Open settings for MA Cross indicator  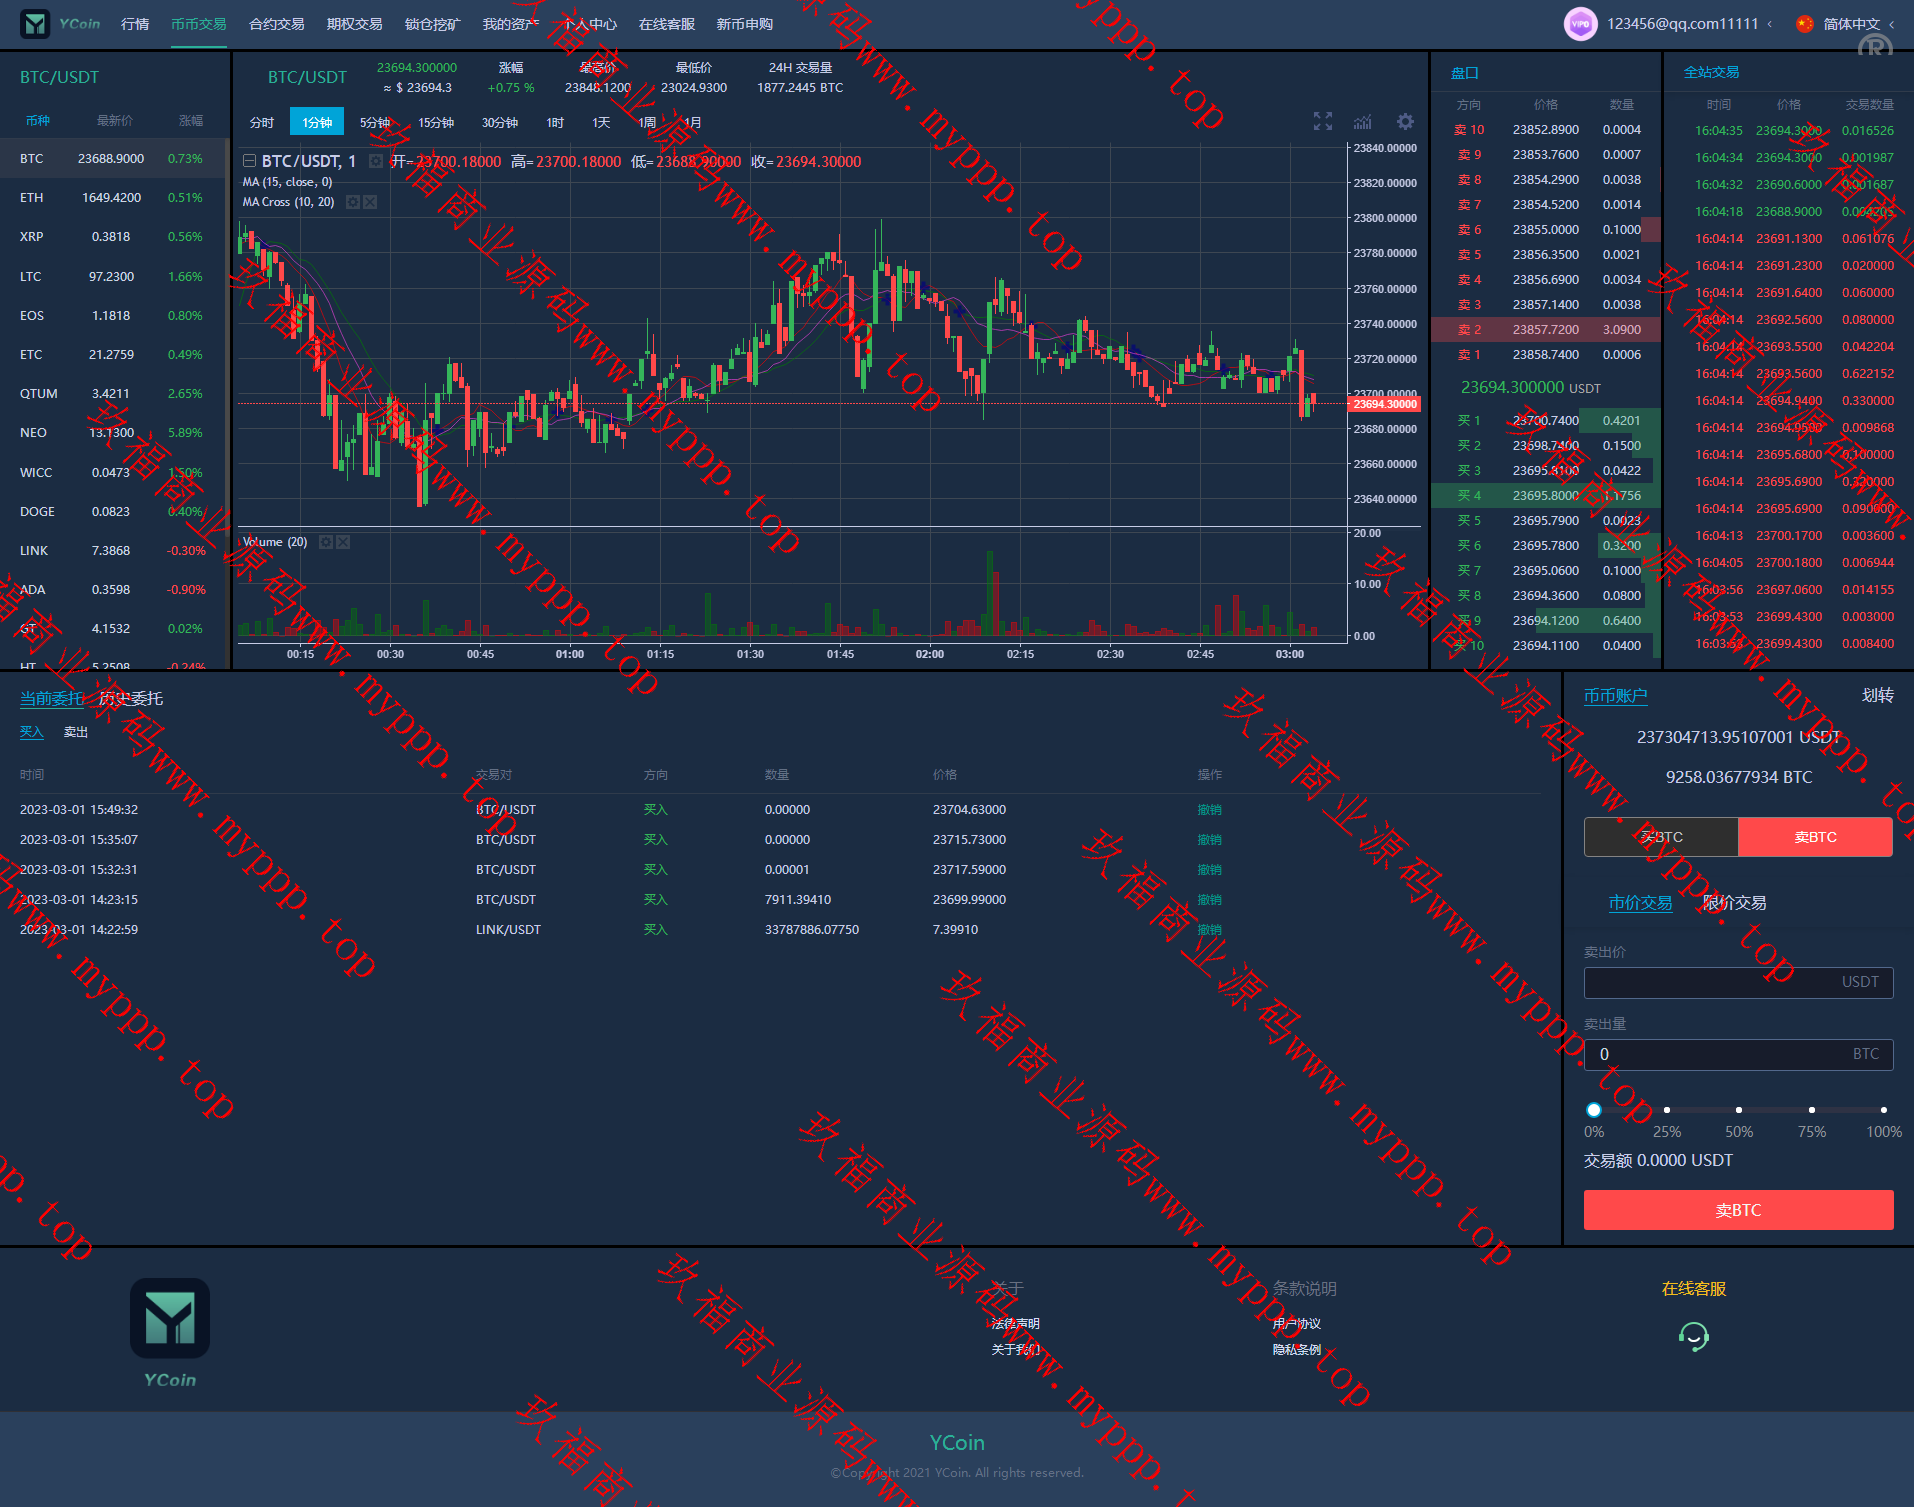tap(352, 202)
